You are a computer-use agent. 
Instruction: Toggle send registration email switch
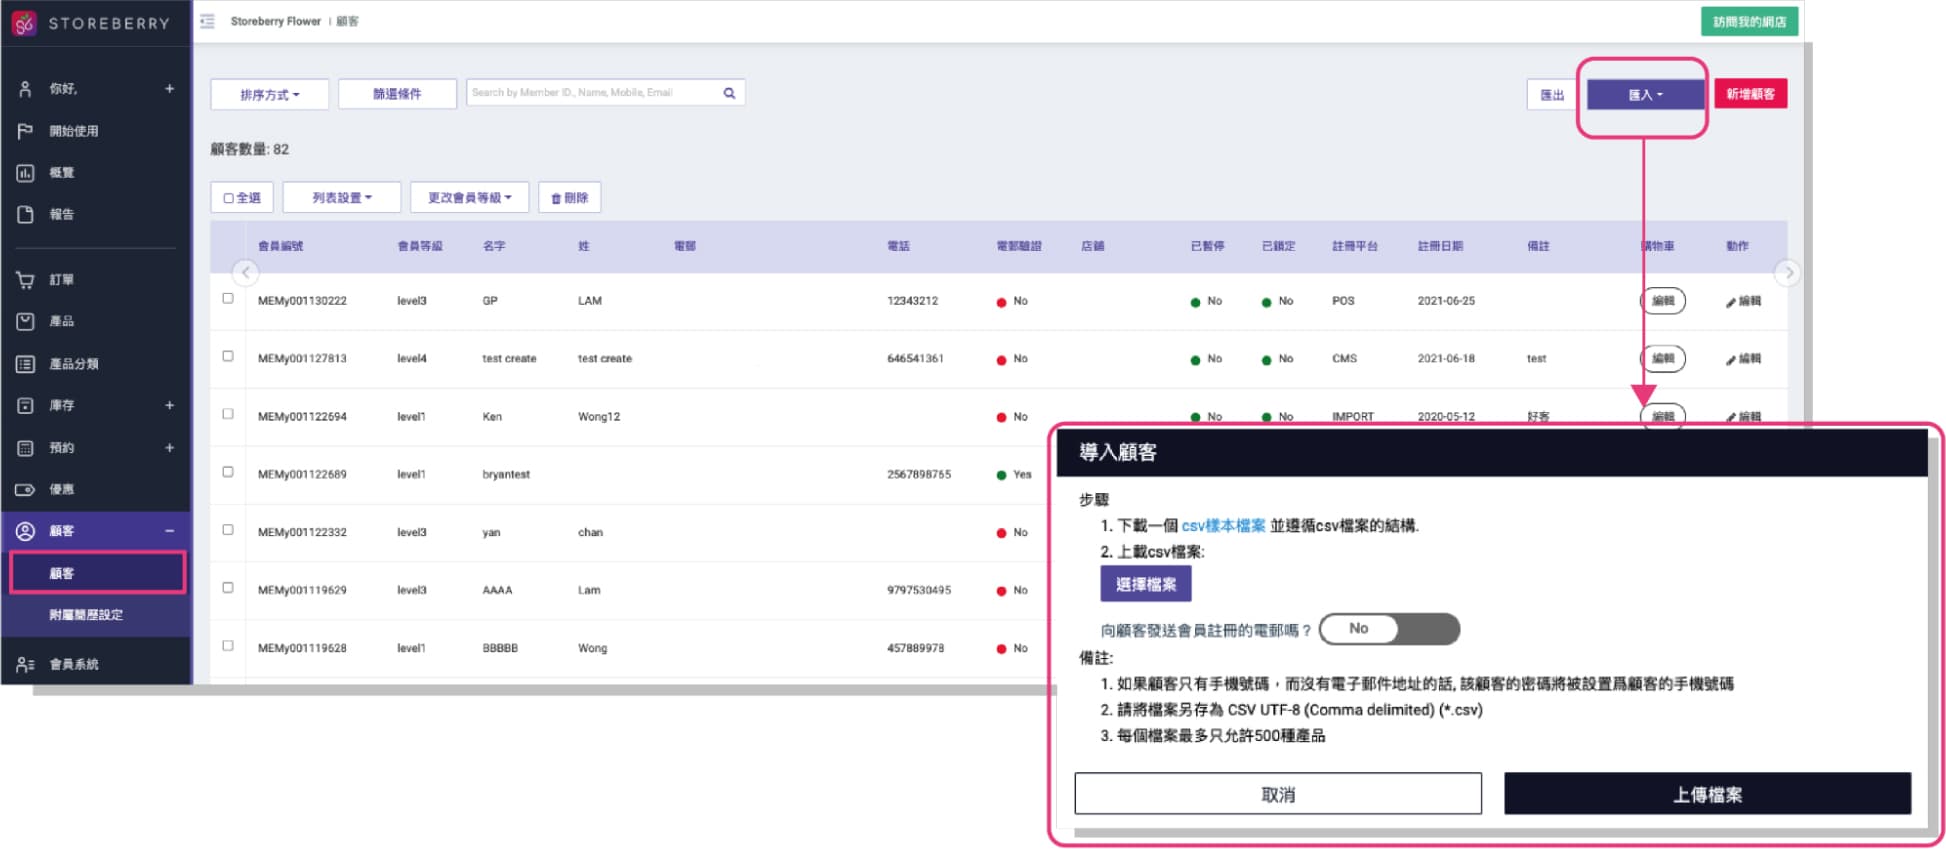tap(1389, 629)
